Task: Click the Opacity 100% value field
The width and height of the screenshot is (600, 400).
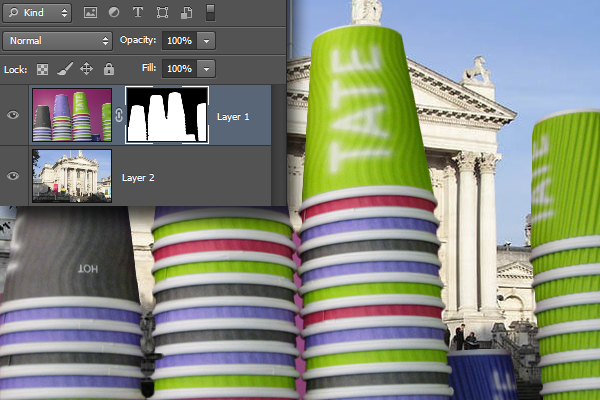Action: (177, 41)
